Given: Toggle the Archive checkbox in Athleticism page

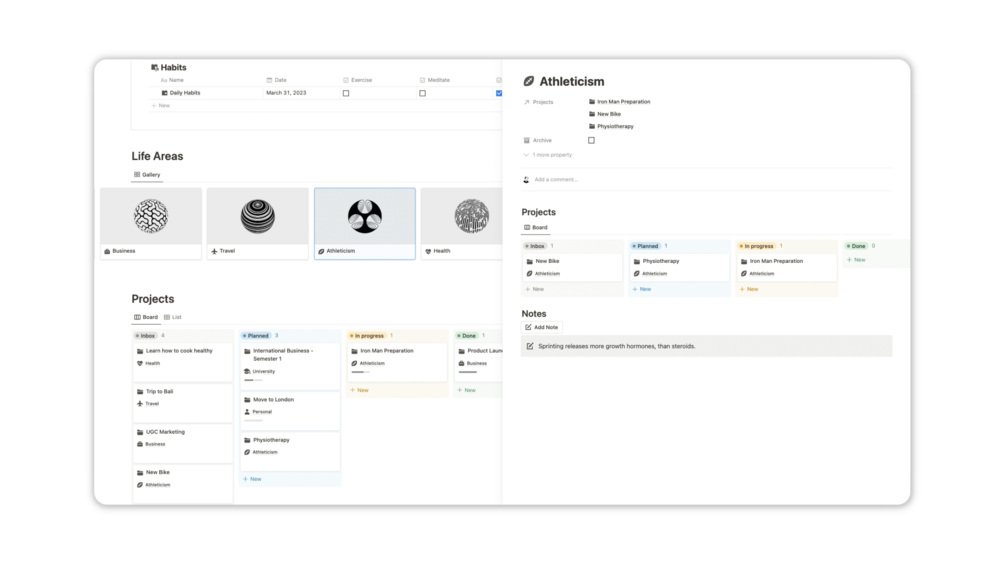Looking at the screenshot, I should click(x=591, y=140).
